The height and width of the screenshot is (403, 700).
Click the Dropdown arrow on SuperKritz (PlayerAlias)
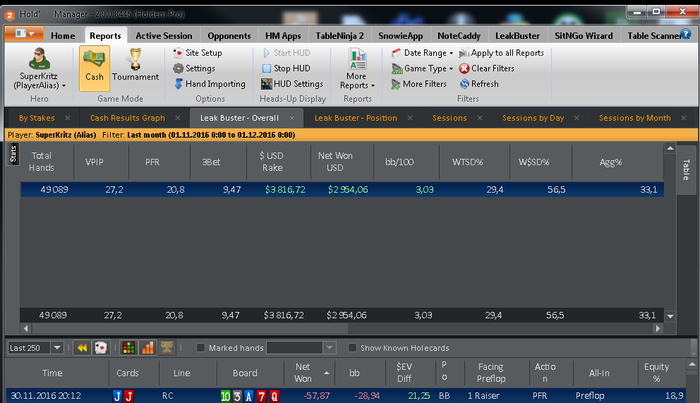(64, 86)
